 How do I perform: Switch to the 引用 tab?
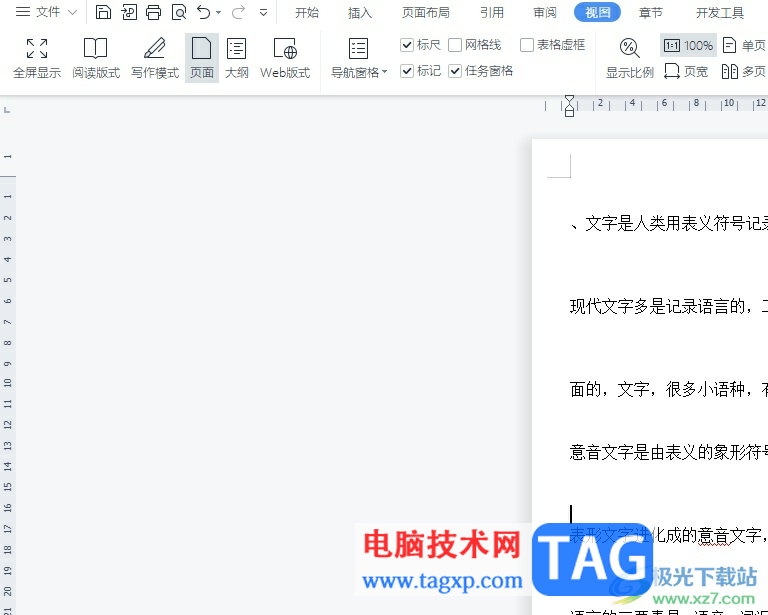tap(492, 13)
